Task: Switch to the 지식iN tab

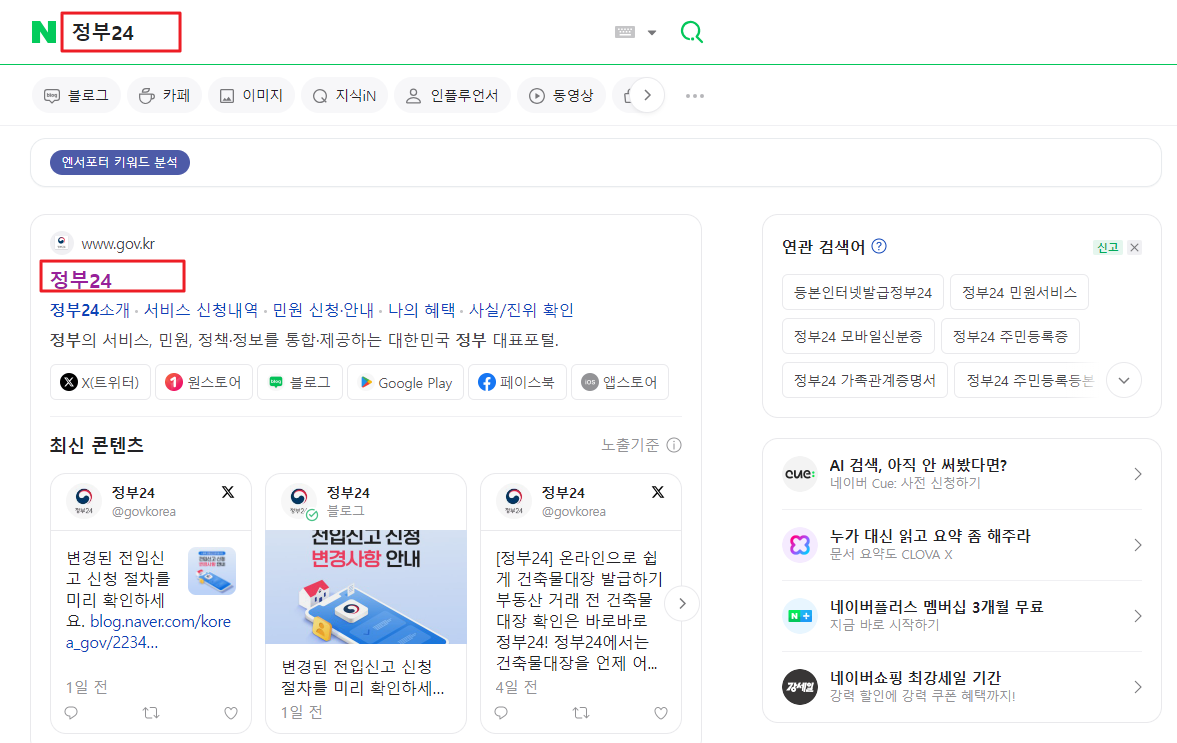Action: [345, 96]
